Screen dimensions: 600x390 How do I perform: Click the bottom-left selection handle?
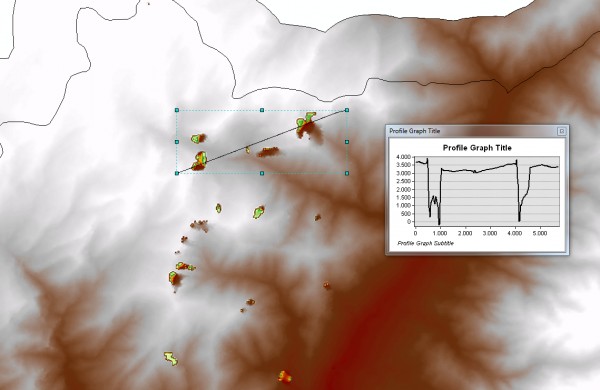coord(177,173)
